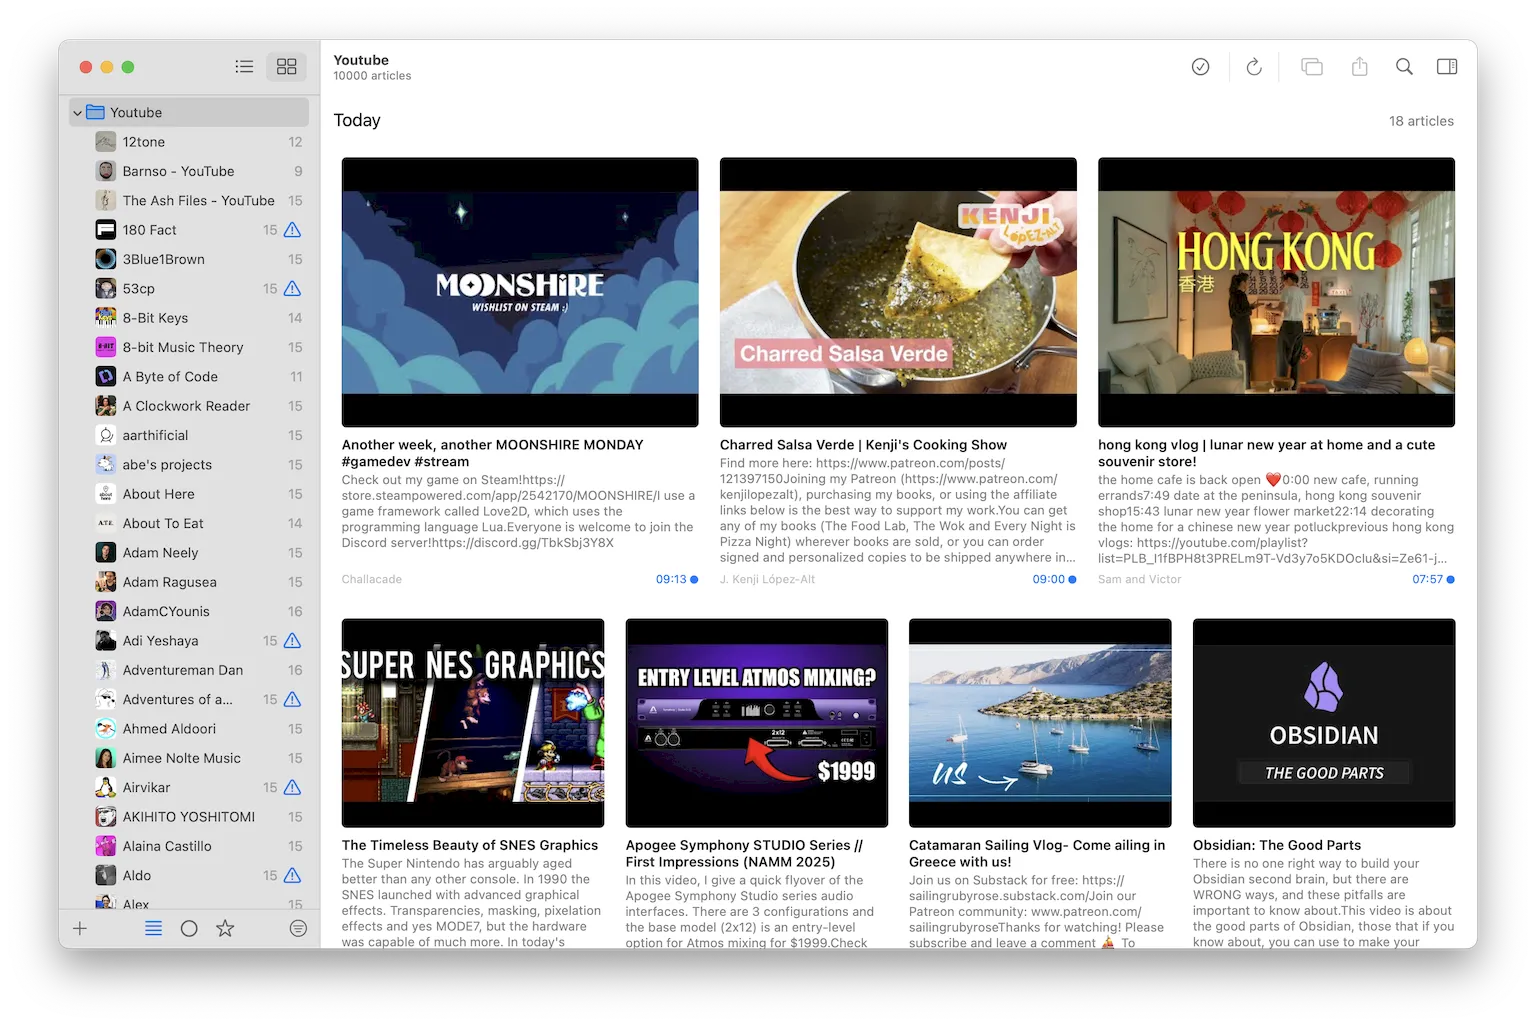Show only unread articles
The height and width of the screenshot is (1026, 1536).
pyautogui.click(x=189, y=928)
